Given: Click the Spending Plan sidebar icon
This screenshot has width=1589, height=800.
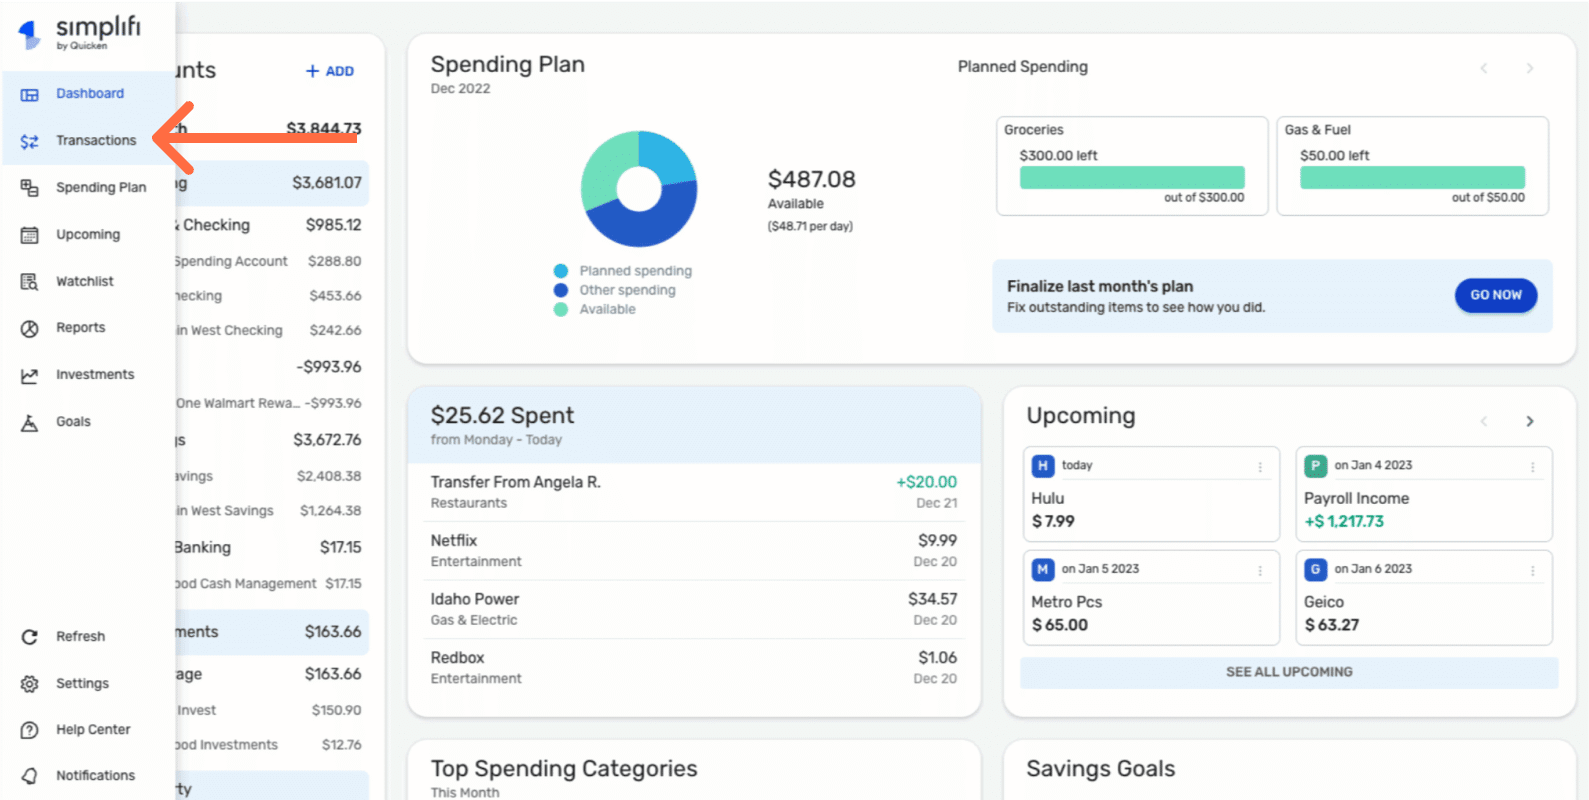Looking at the screenshot, I should click(x=30, y=188).
